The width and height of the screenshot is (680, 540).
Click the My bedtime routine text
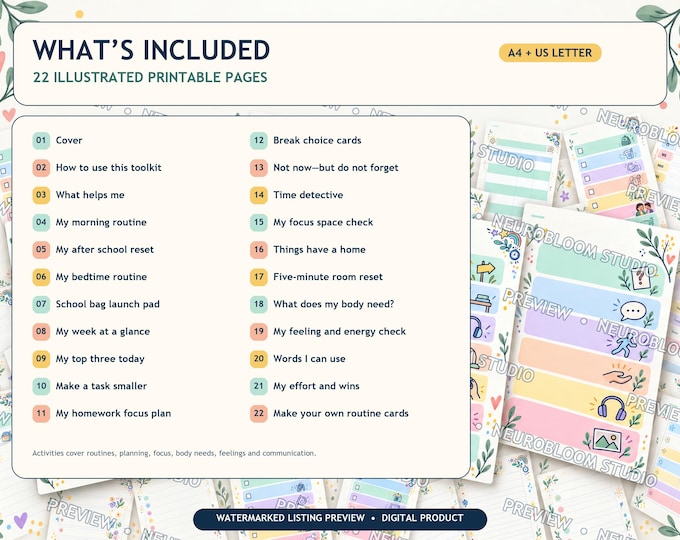(x=101, y=277)
